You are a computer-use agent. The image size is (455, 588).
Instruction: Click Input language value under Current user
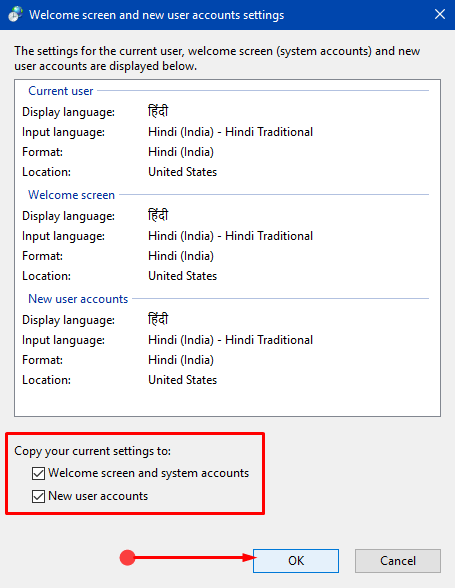pos(230,132)
